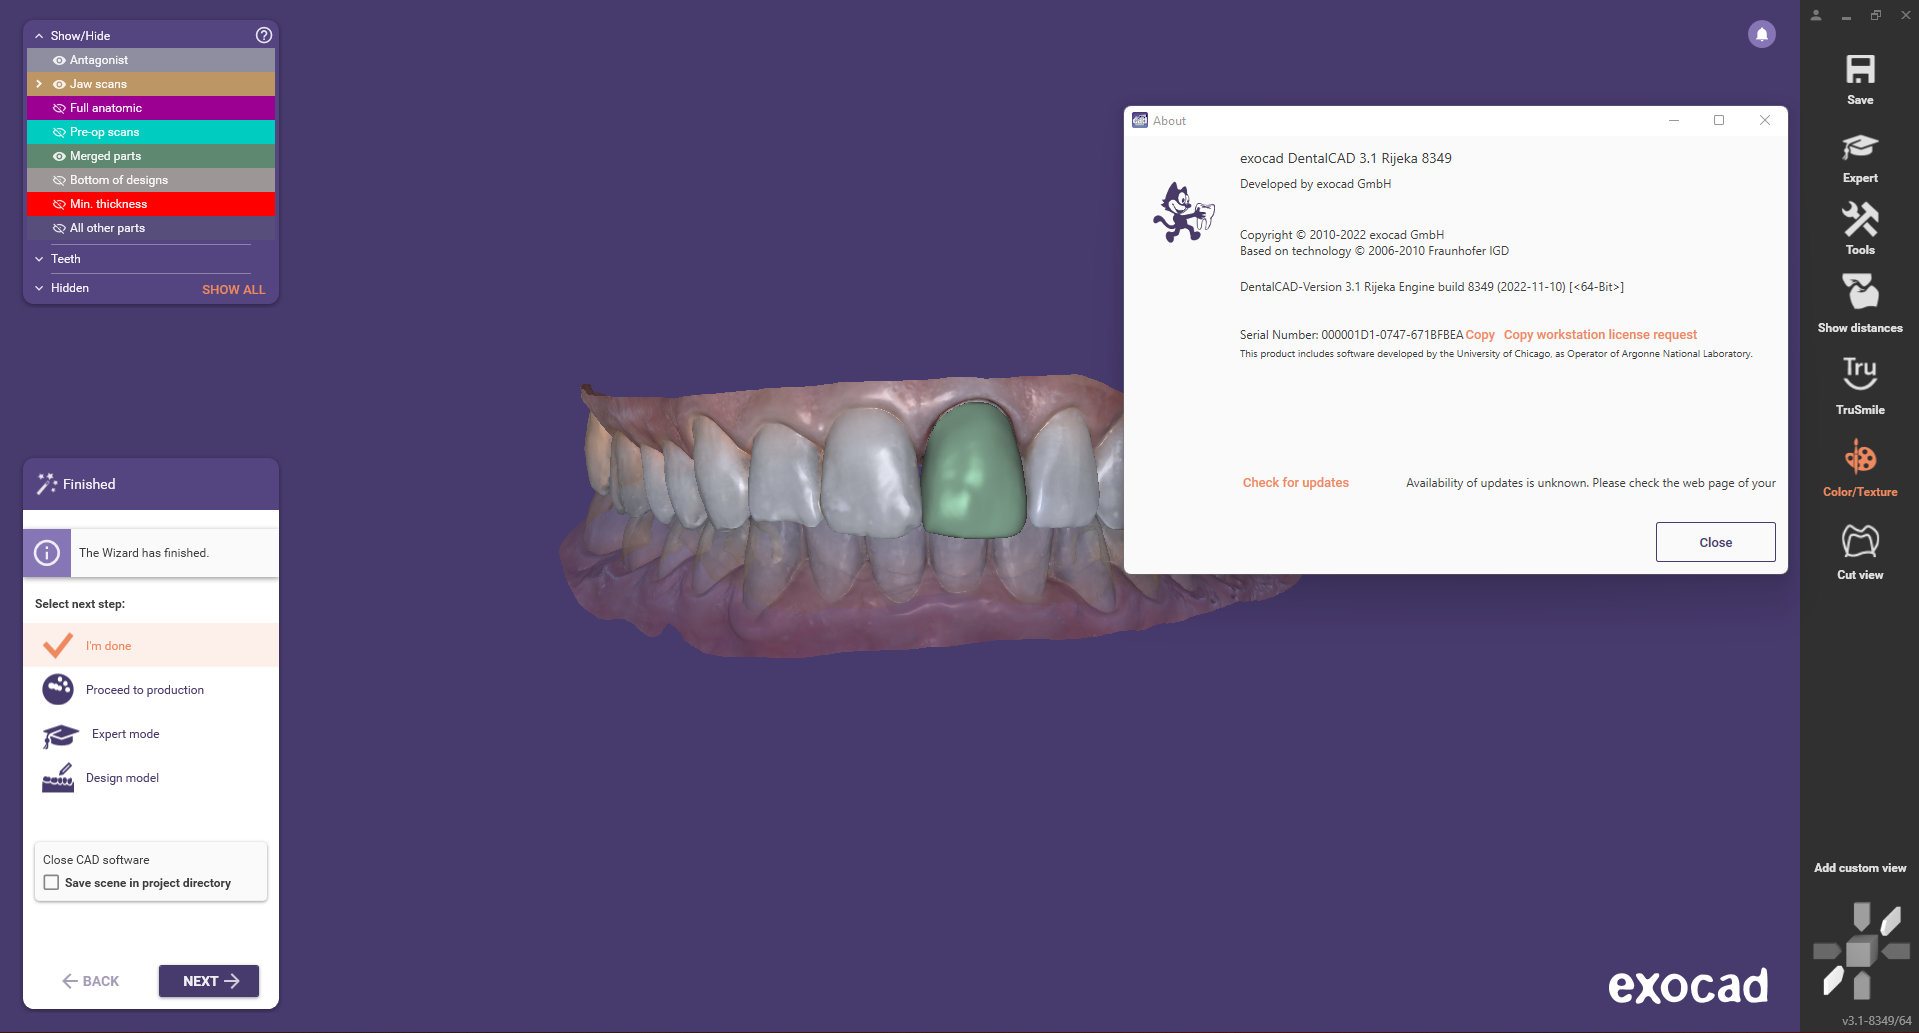This screenshot has width=1919, height=1033.
Task: Toggle visibility eye of Jaw scans
Action: point(59,84)
